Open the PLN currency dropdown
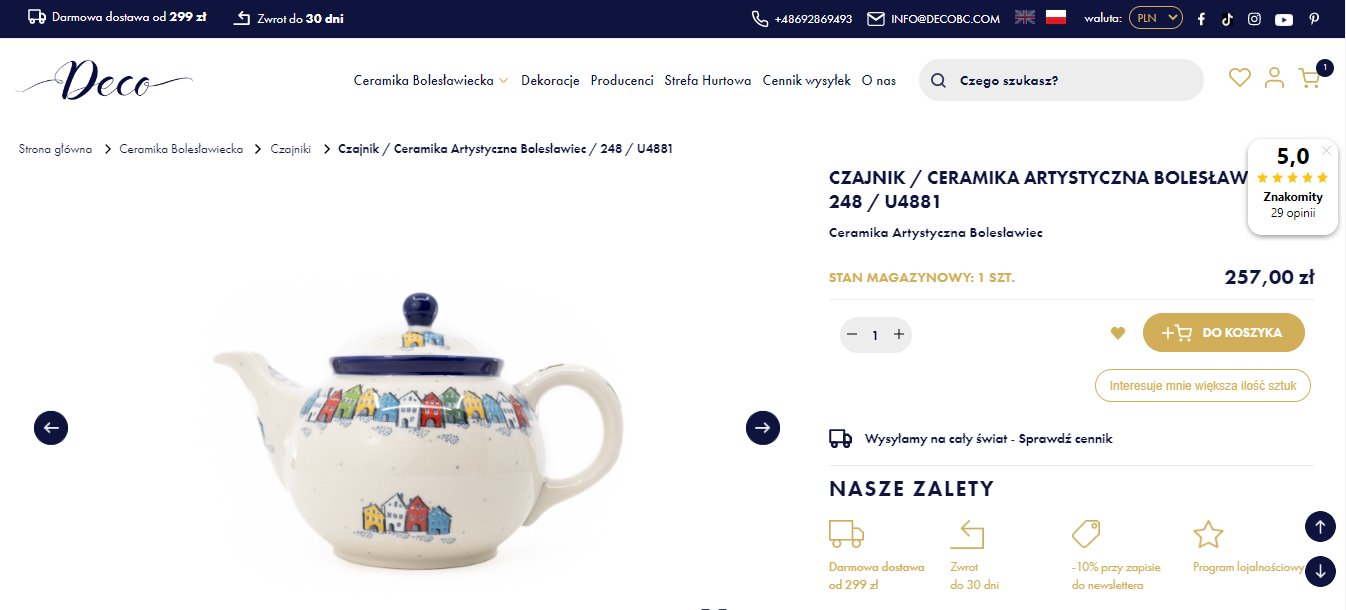 tap(1156, 18)
